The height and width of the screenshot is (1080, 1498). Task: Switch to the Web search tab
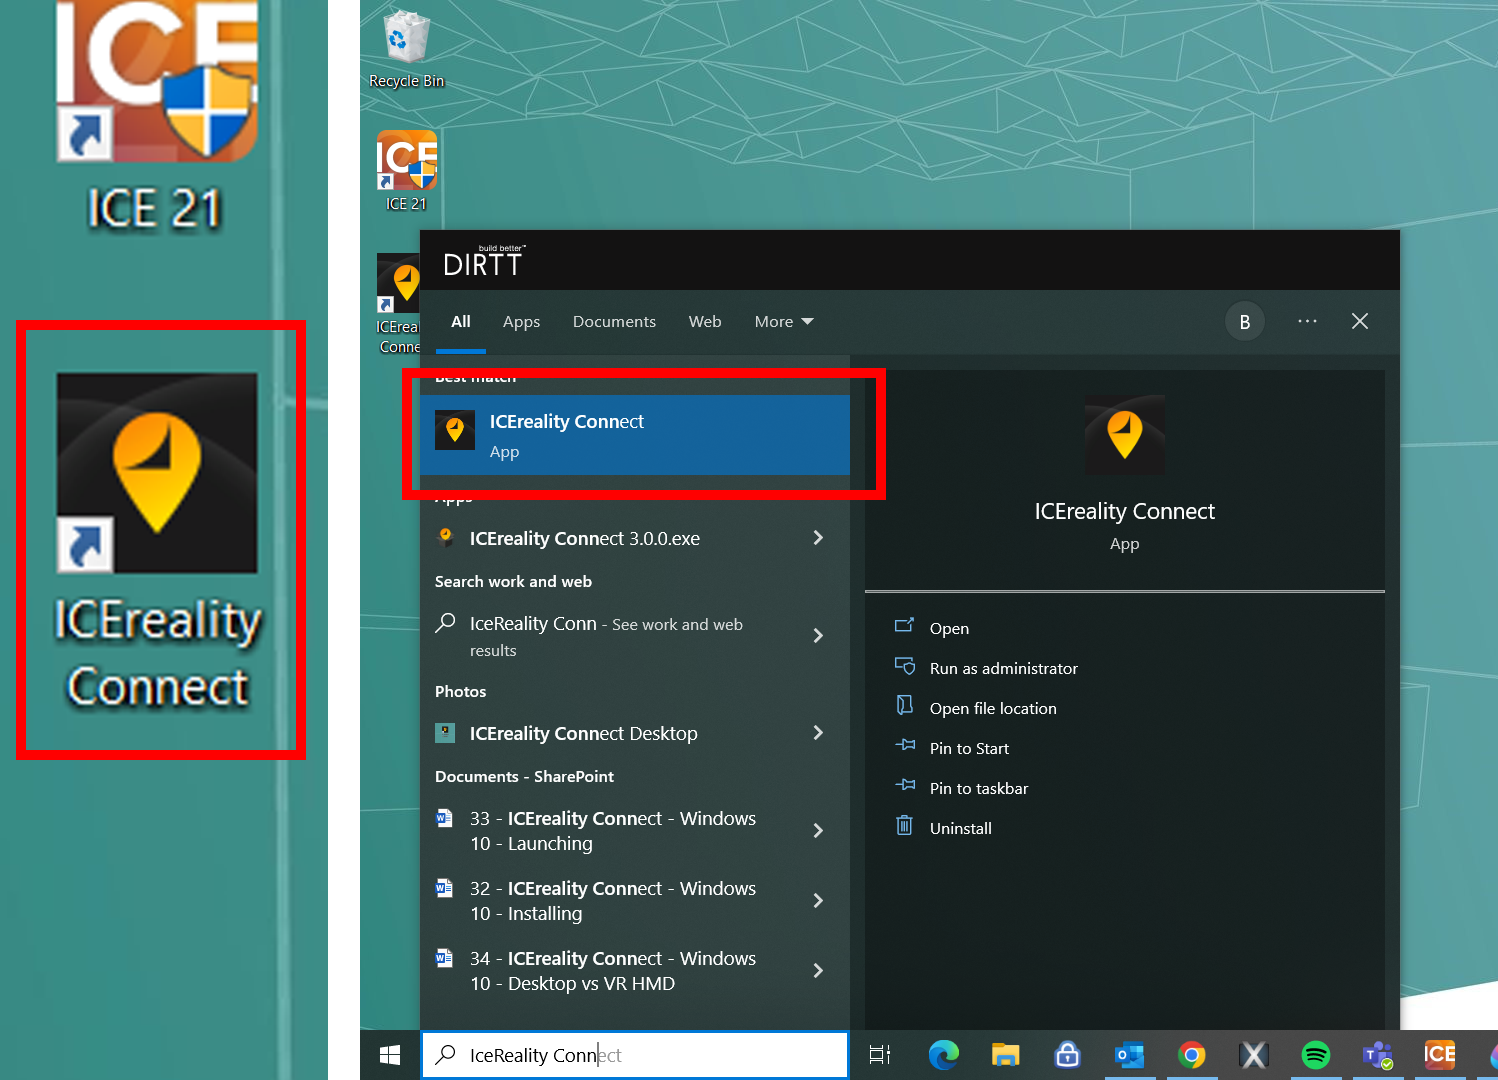pos(705,322)
